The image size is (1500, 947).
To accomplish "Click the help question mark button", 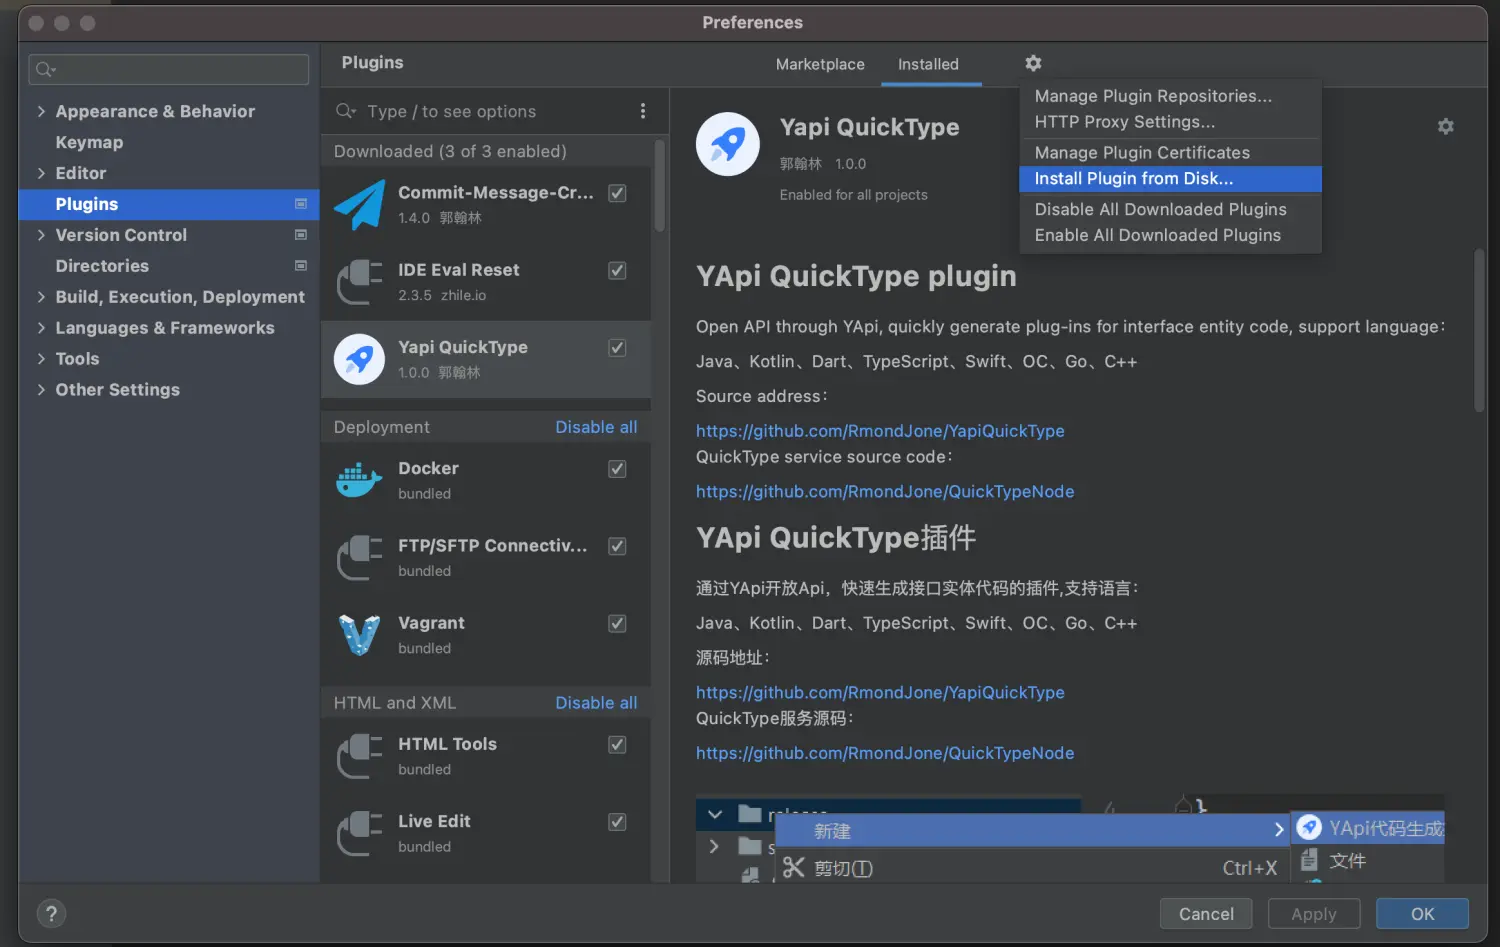I will point(51,913).
